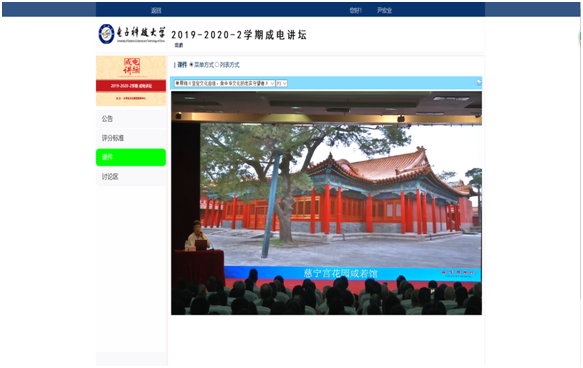This screenshot has width=583, height=368.
Task: Select the 菜单方式 radio button
Action: [191, 65]
